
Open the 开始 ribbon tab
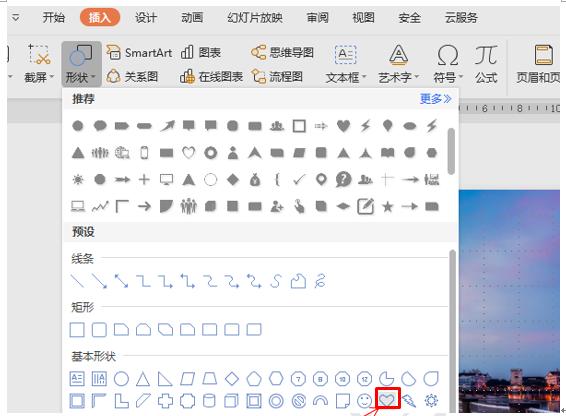[53, 17]
